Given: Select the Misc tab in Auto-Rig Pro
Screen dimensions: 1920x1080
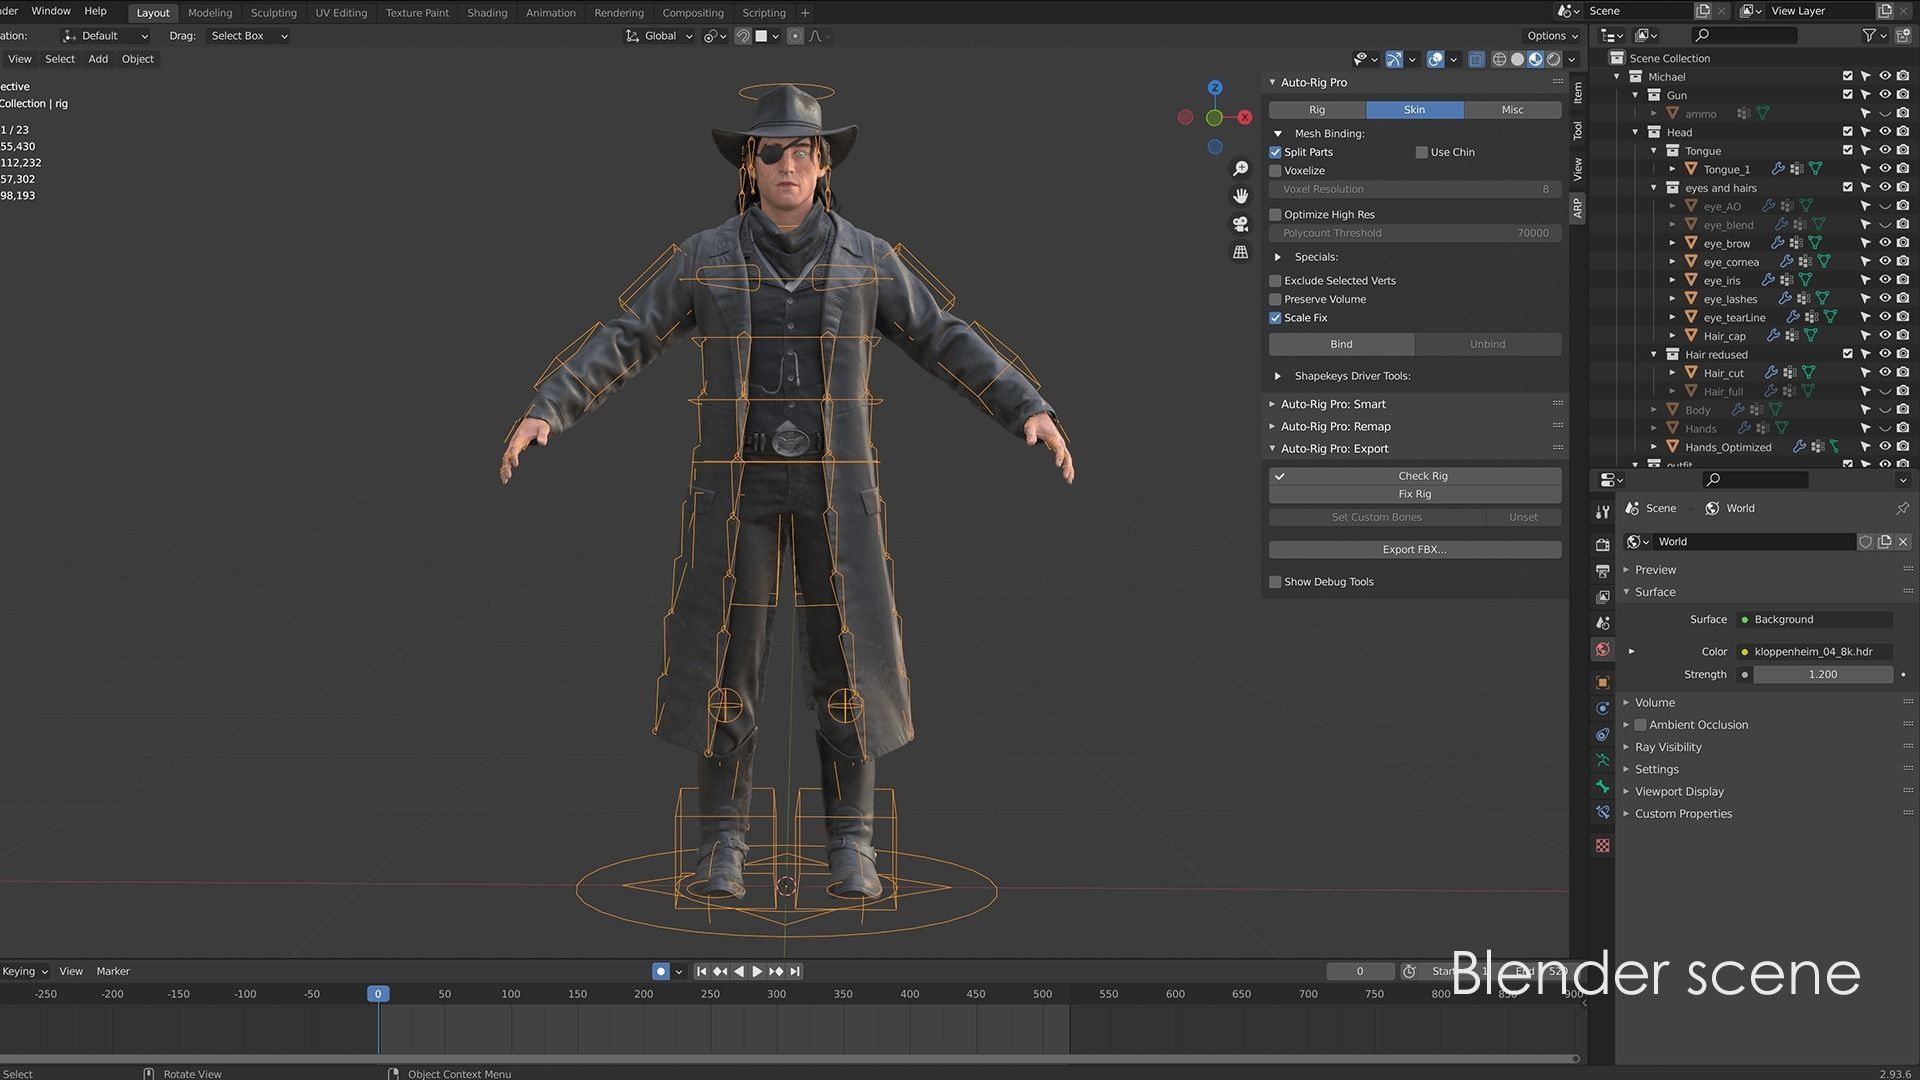Looking at the screenshot, I should [1512, 110].
